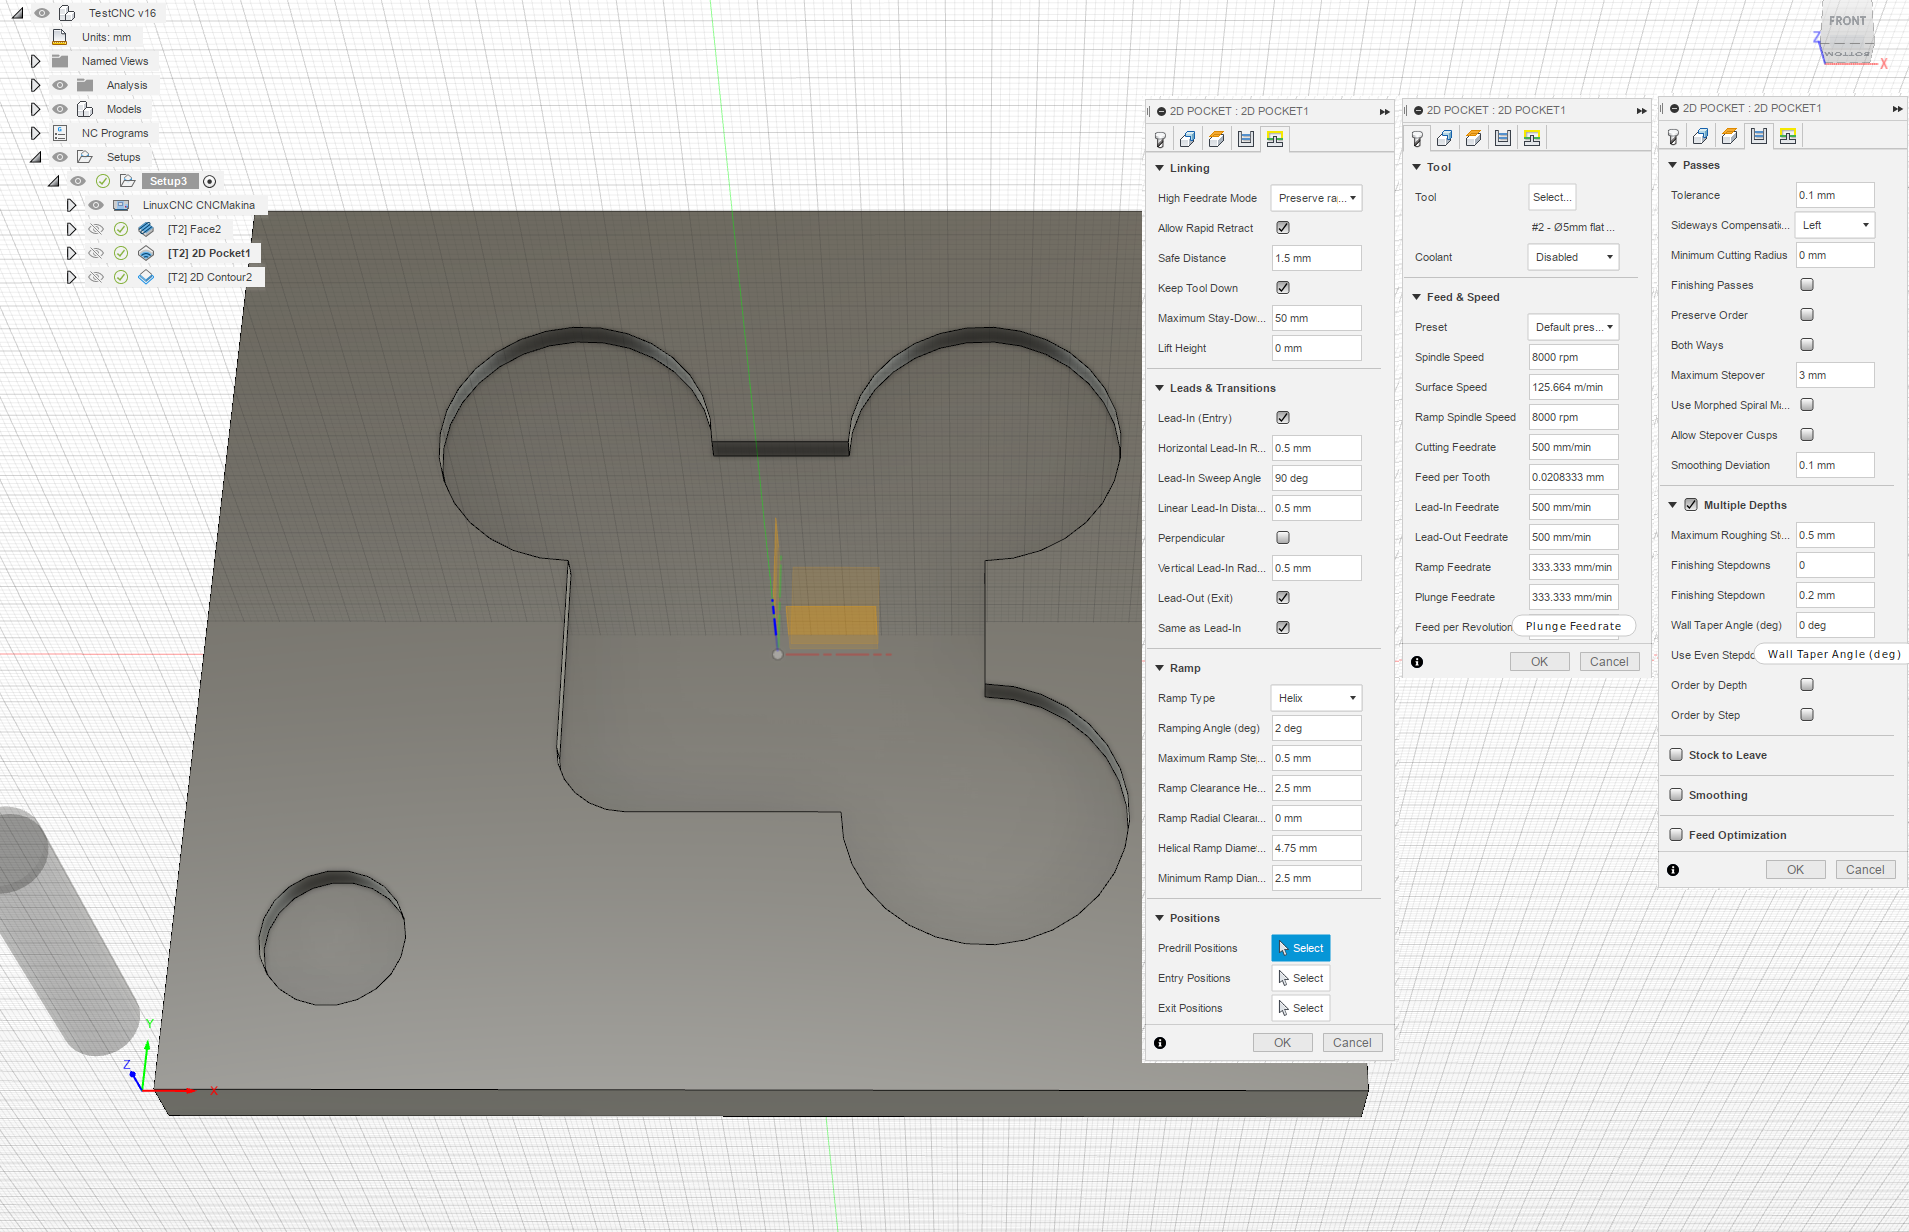1909x1232 pixels.
Task: Click green checkmark next to Face2
Action: 121,229
